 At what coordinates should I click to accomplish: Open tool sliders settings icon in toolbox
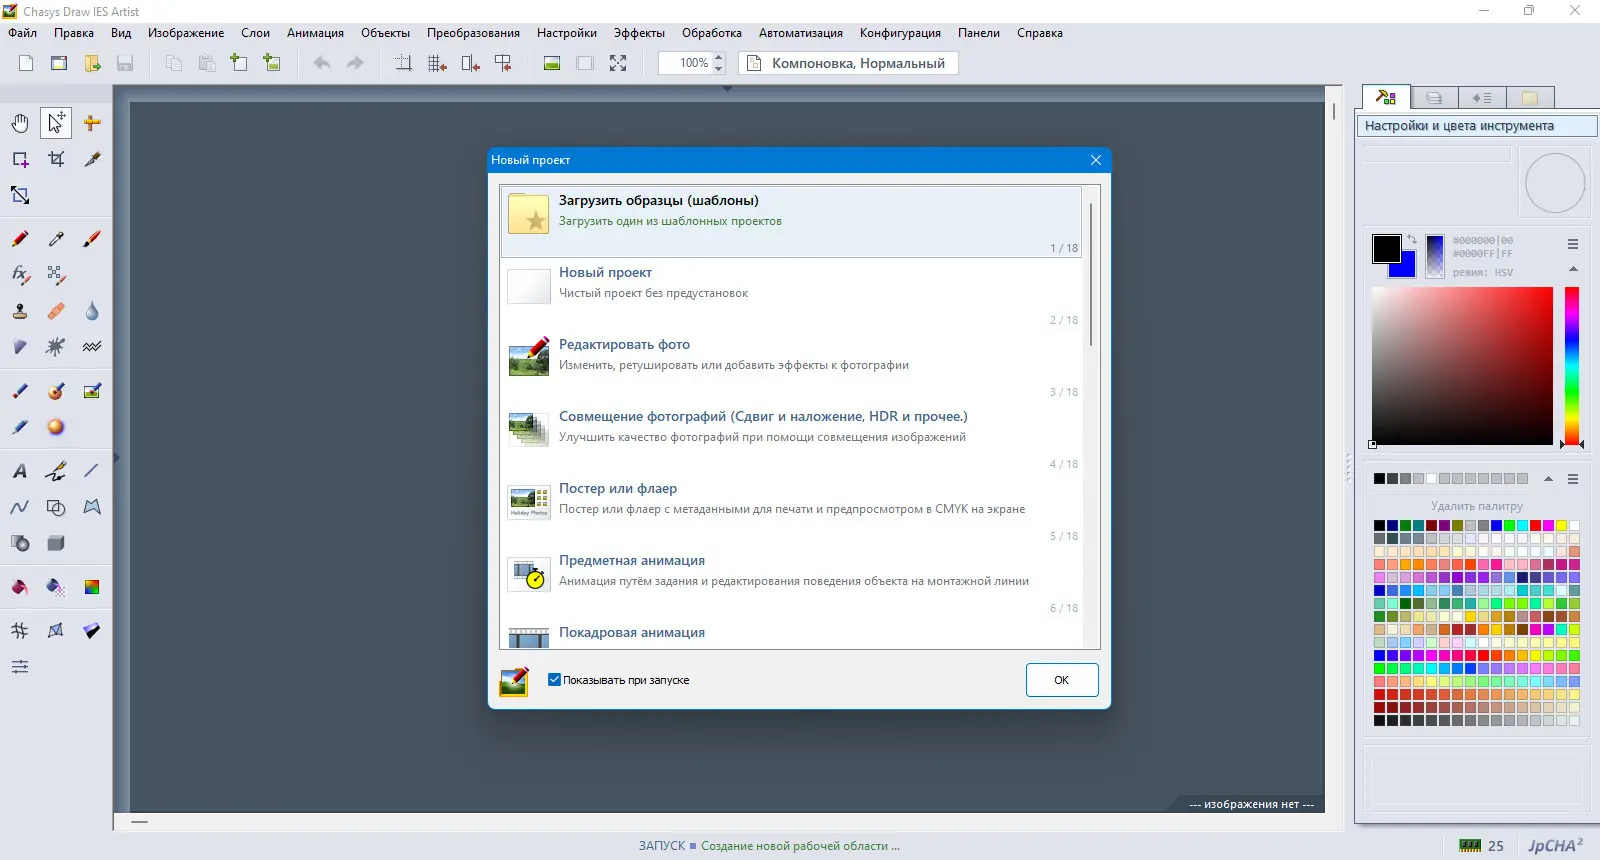(20, 667)
